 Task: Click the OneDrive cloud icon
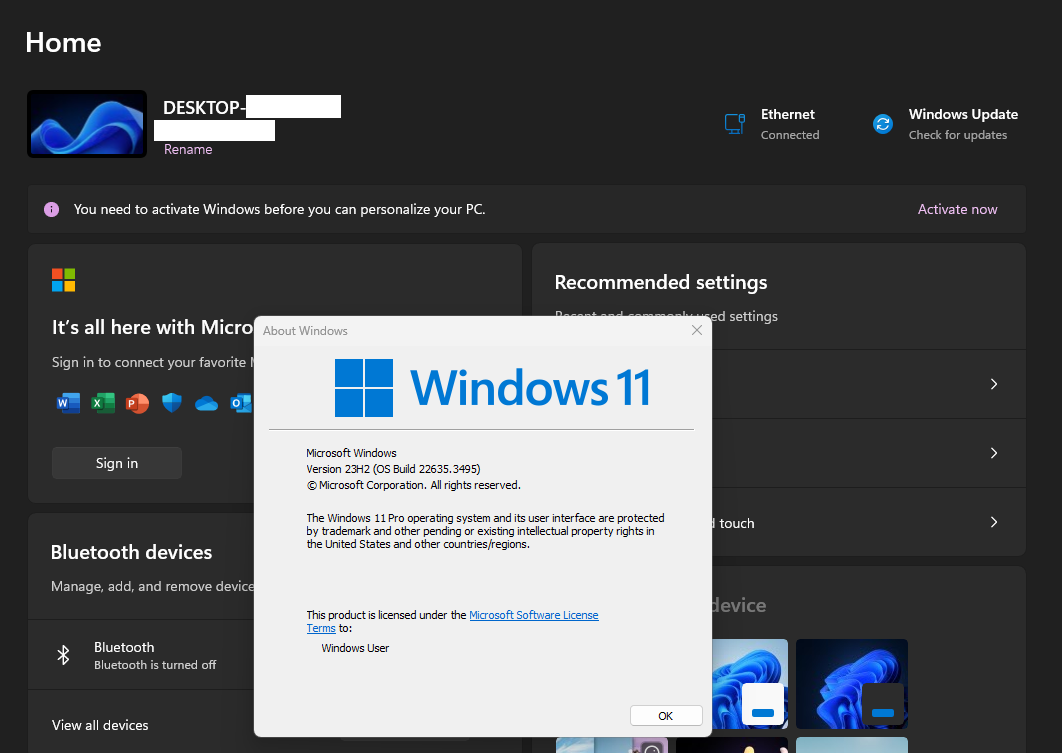(x=207, y=404)
